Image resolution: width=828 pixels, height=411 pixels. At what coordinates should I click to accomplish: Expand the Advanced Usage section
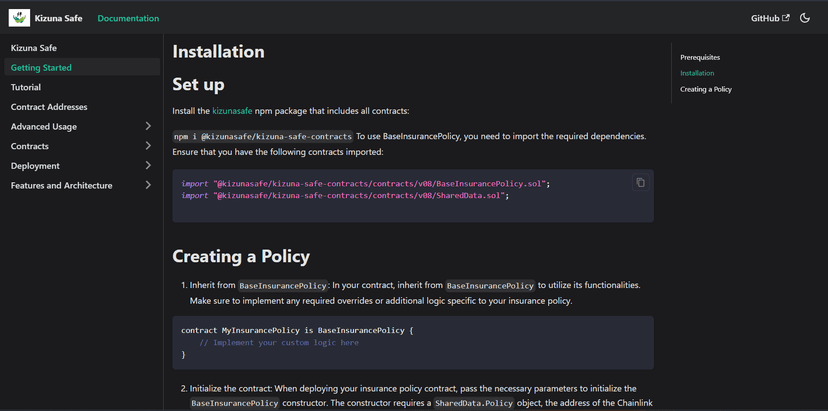click(x=82, y=126)
